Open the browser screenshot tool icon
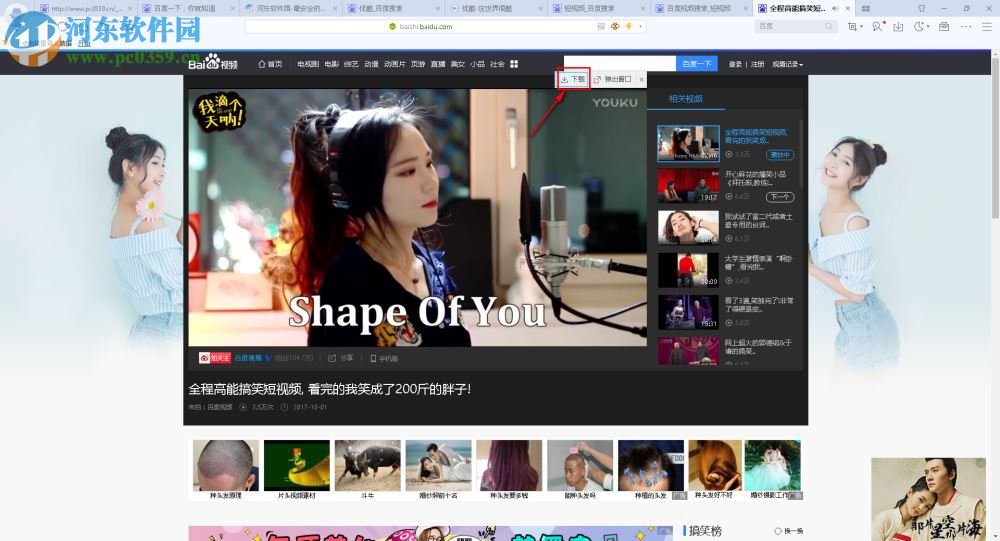Viewport: 1000px width, 541px height. click(853, 26)
